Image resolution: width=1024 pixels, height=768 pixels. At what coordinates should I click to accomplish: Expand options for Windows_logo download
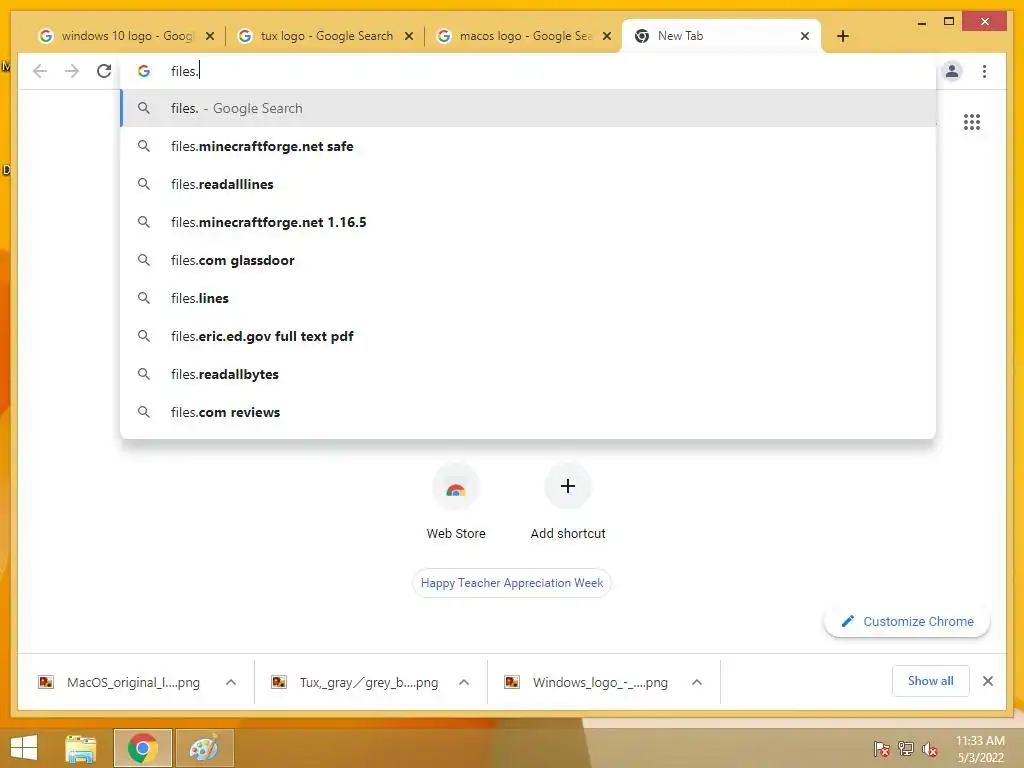point(697,682)
